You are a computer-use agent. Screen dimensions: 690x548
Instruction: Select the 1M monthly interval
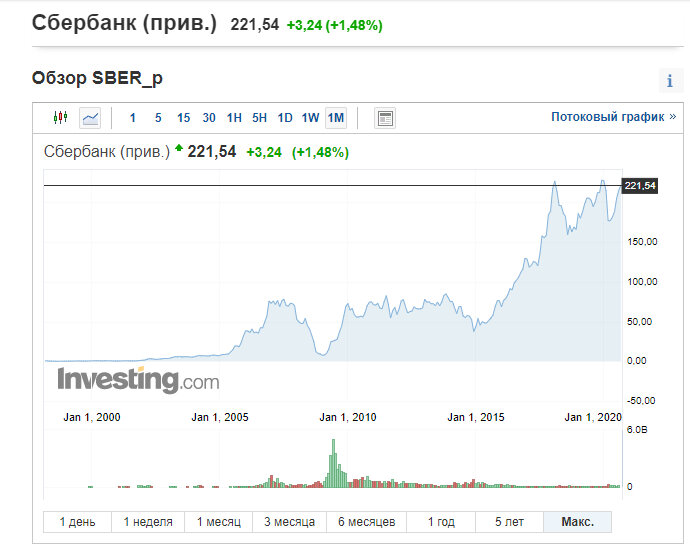[336, 118]
